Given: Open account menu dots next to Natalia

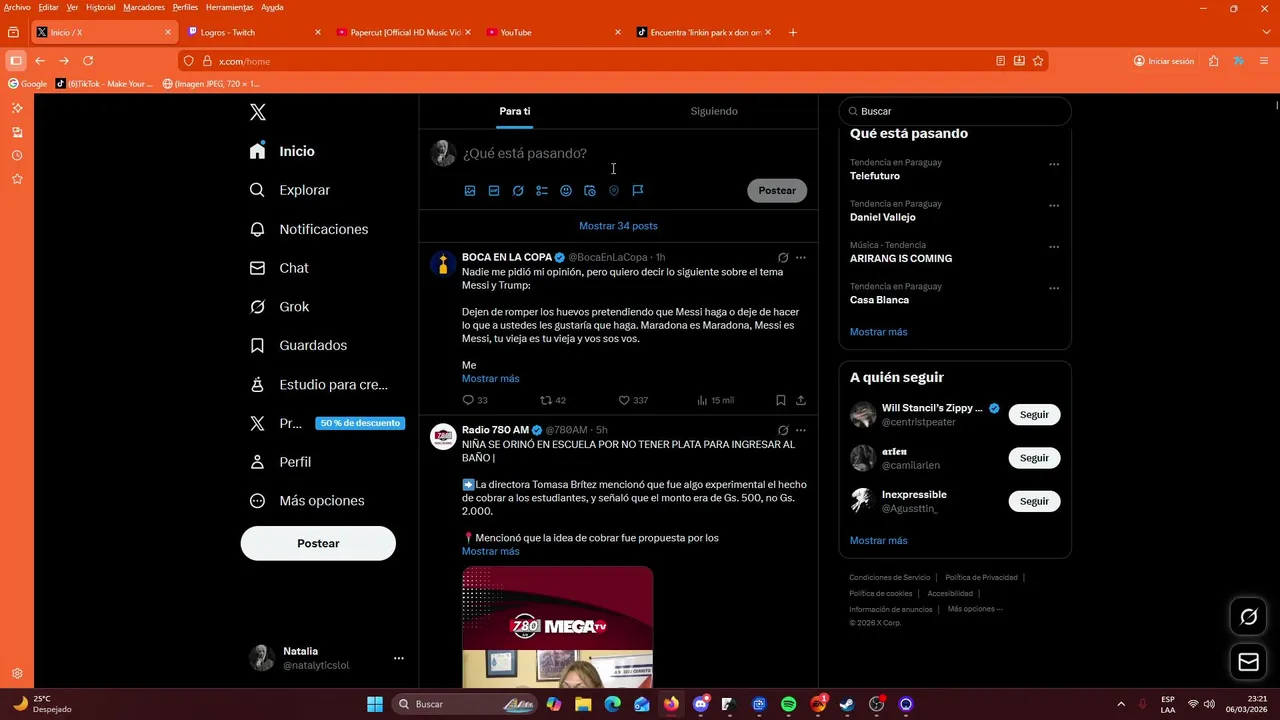Looking at the screenshot, I should pos(398,658).
